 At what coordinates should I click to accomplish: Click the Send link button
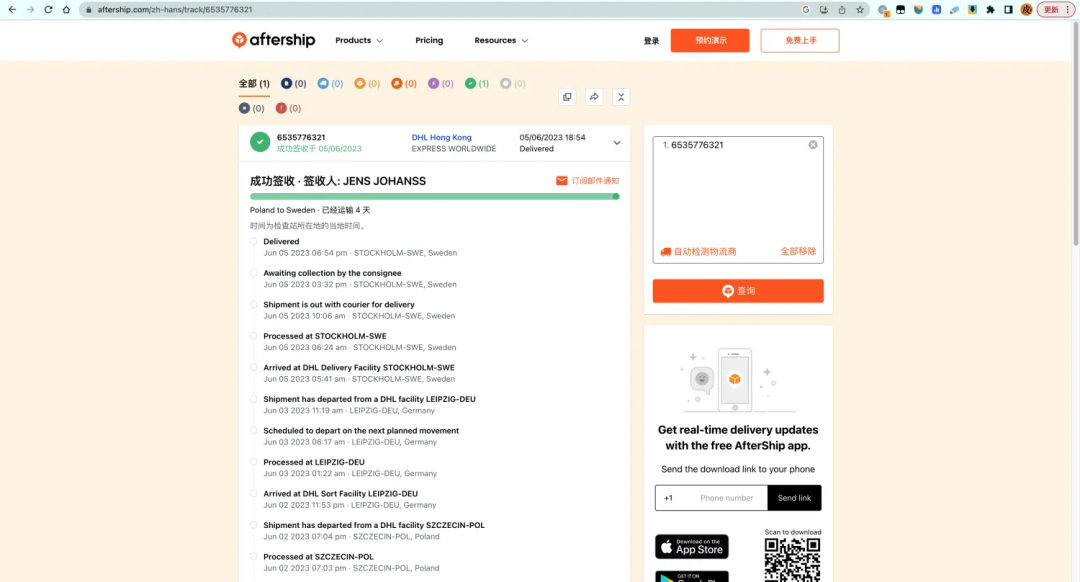(794, 498)
